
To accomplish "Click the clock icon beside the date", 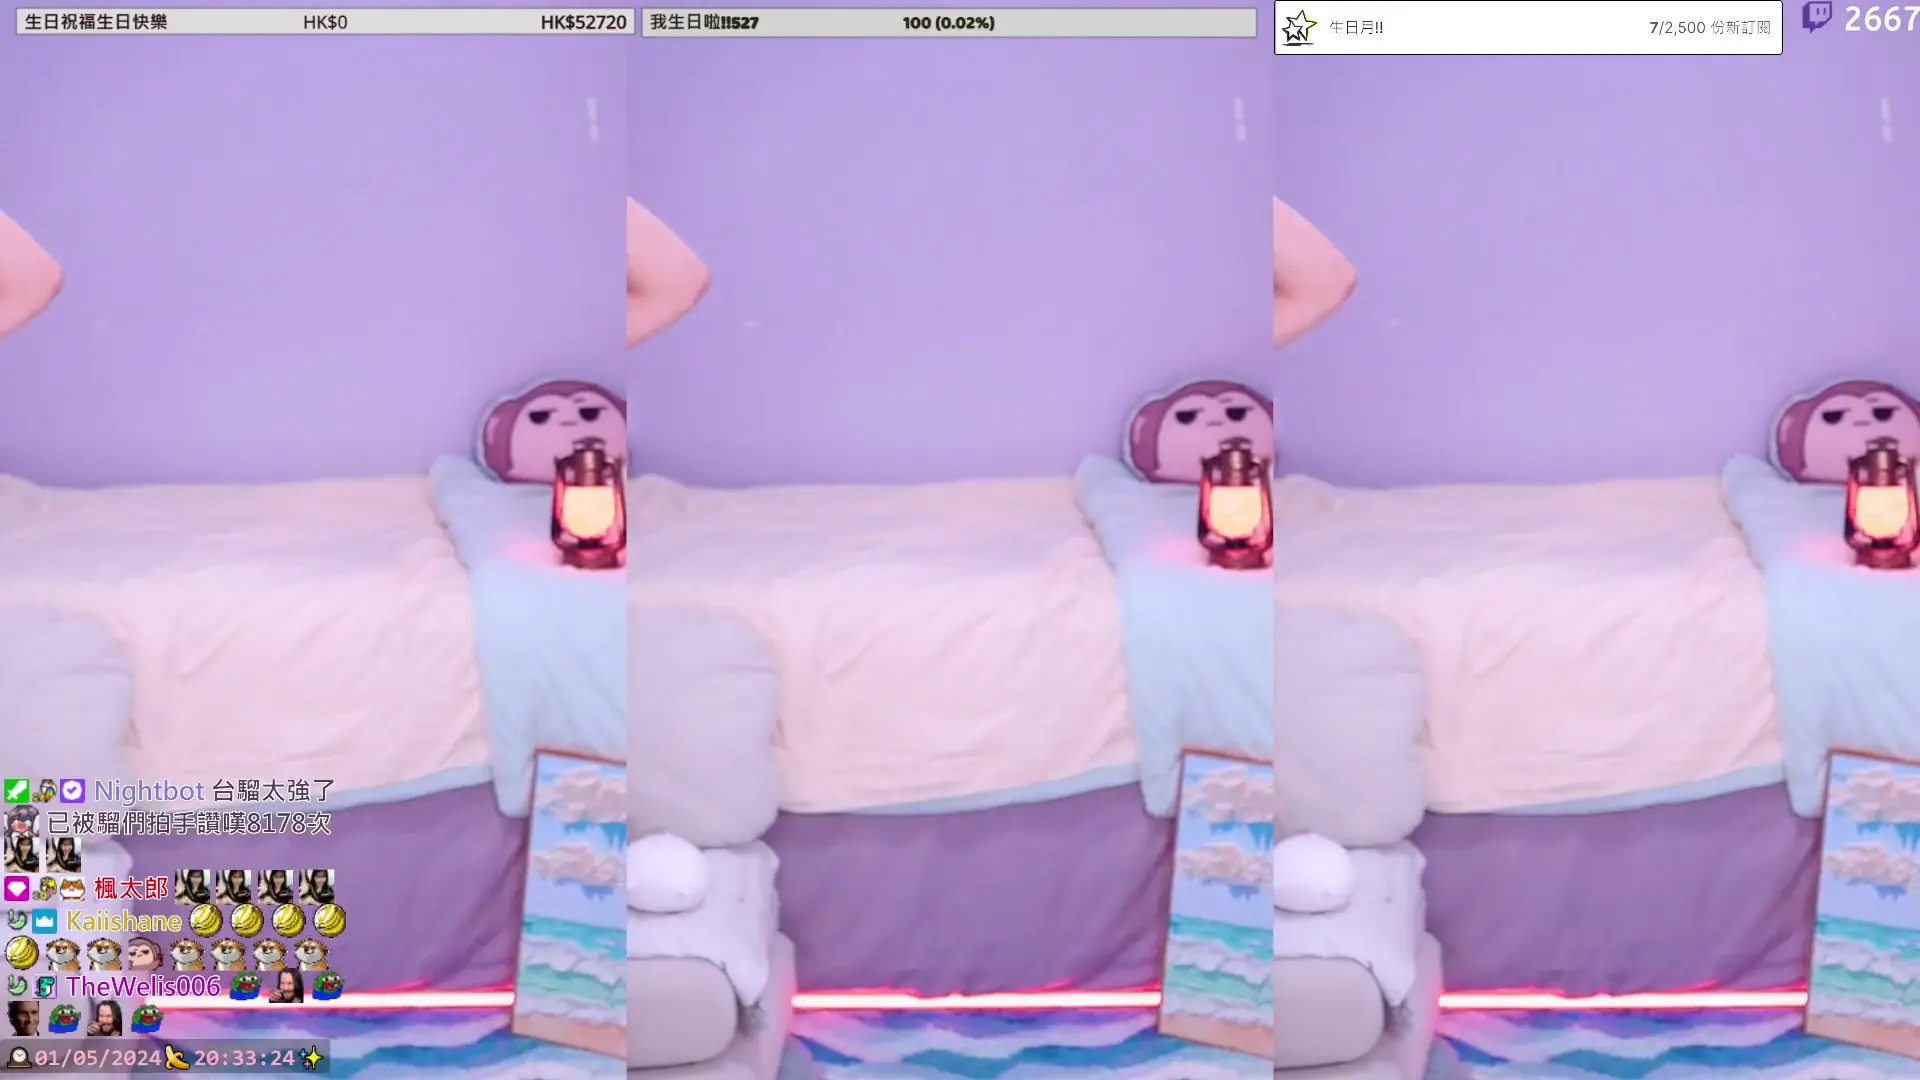I will [18, 1057].
